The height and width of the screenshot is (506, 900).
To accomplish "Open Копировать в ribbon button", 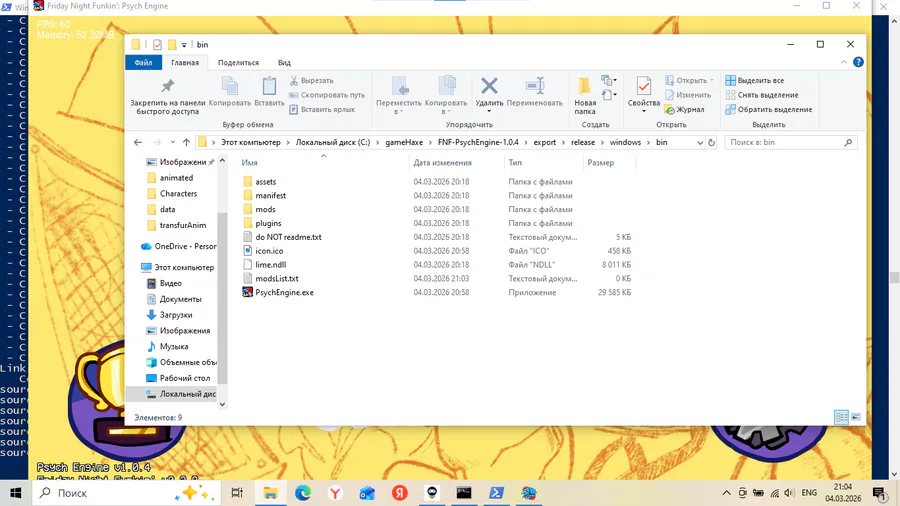I will pyautogui.click(x=446, y=95).
